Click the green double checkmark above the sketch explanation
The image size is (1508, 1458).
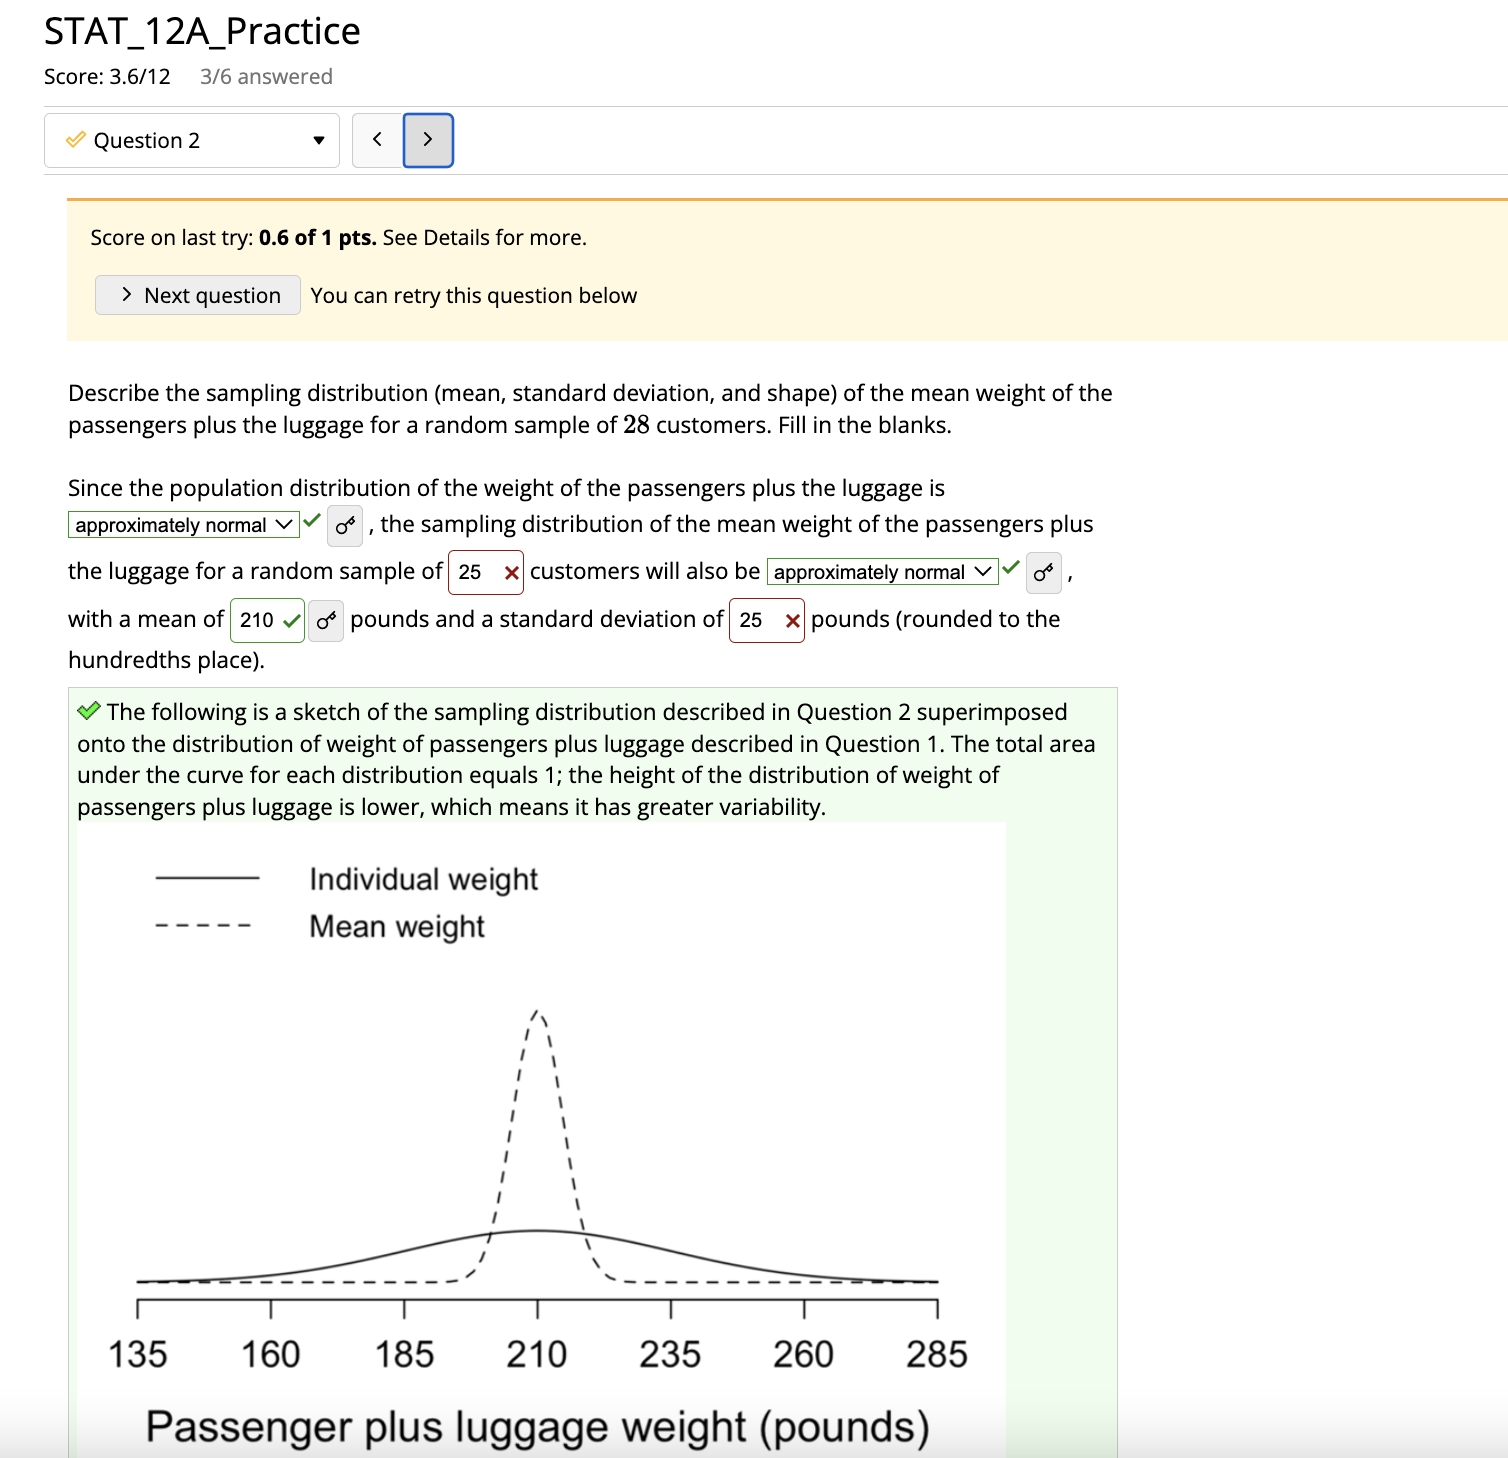[88, 711]
